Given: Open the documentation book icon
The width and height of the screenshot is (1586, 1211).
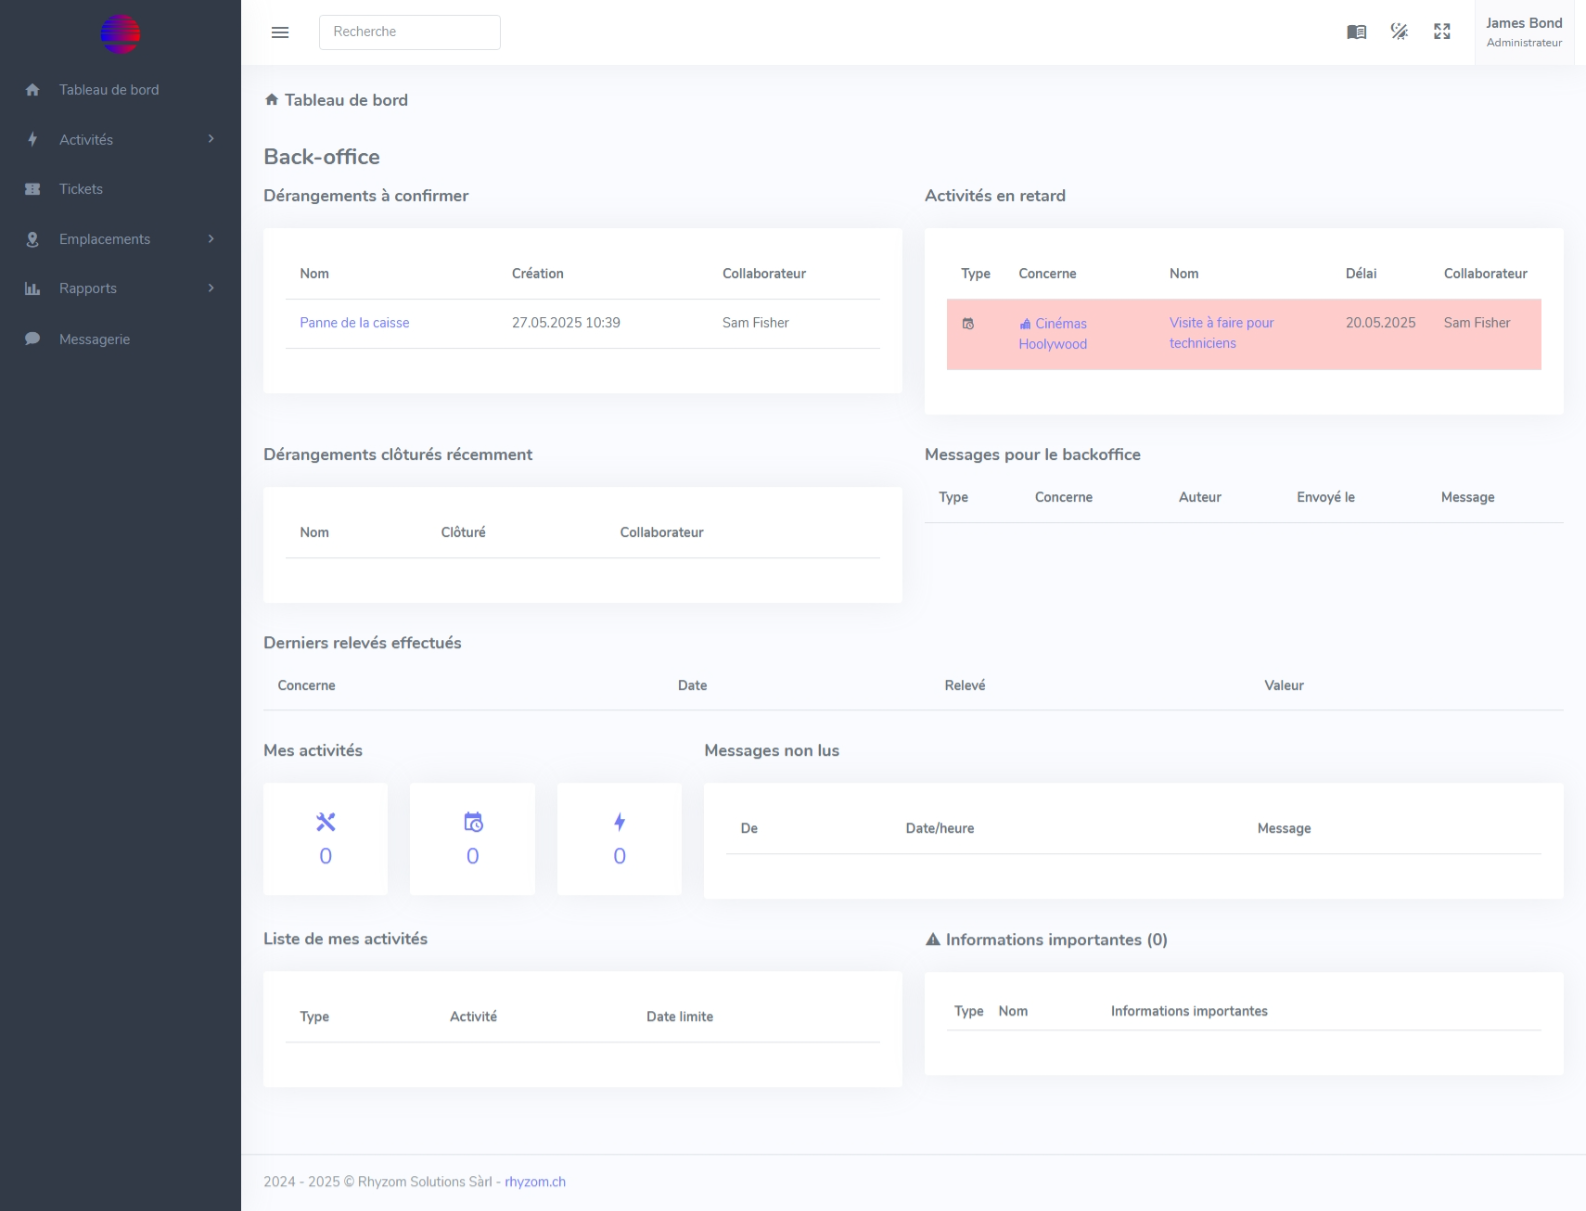Looking at the screenshot, I should coord(1356,32).
